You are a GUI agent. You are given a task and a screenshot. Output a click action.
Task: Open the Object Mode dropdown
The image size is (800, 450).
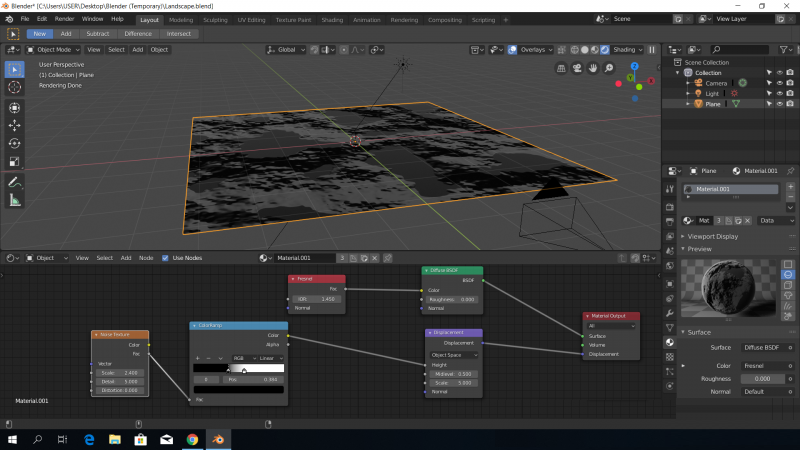tap(52, 49)
